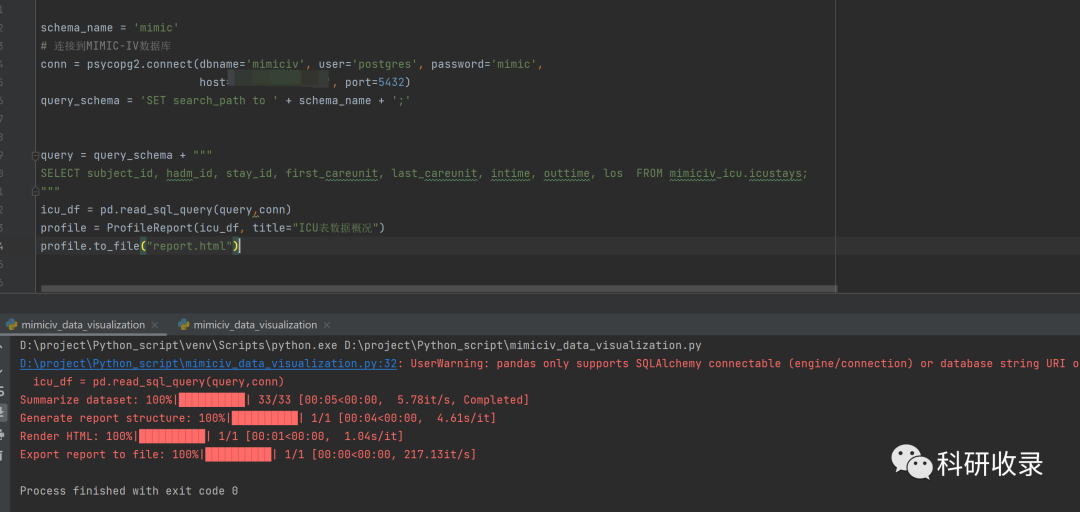1080x512 pixels.
Task: Click the Export report to file progress bar
Action: [x=238, y=454]
